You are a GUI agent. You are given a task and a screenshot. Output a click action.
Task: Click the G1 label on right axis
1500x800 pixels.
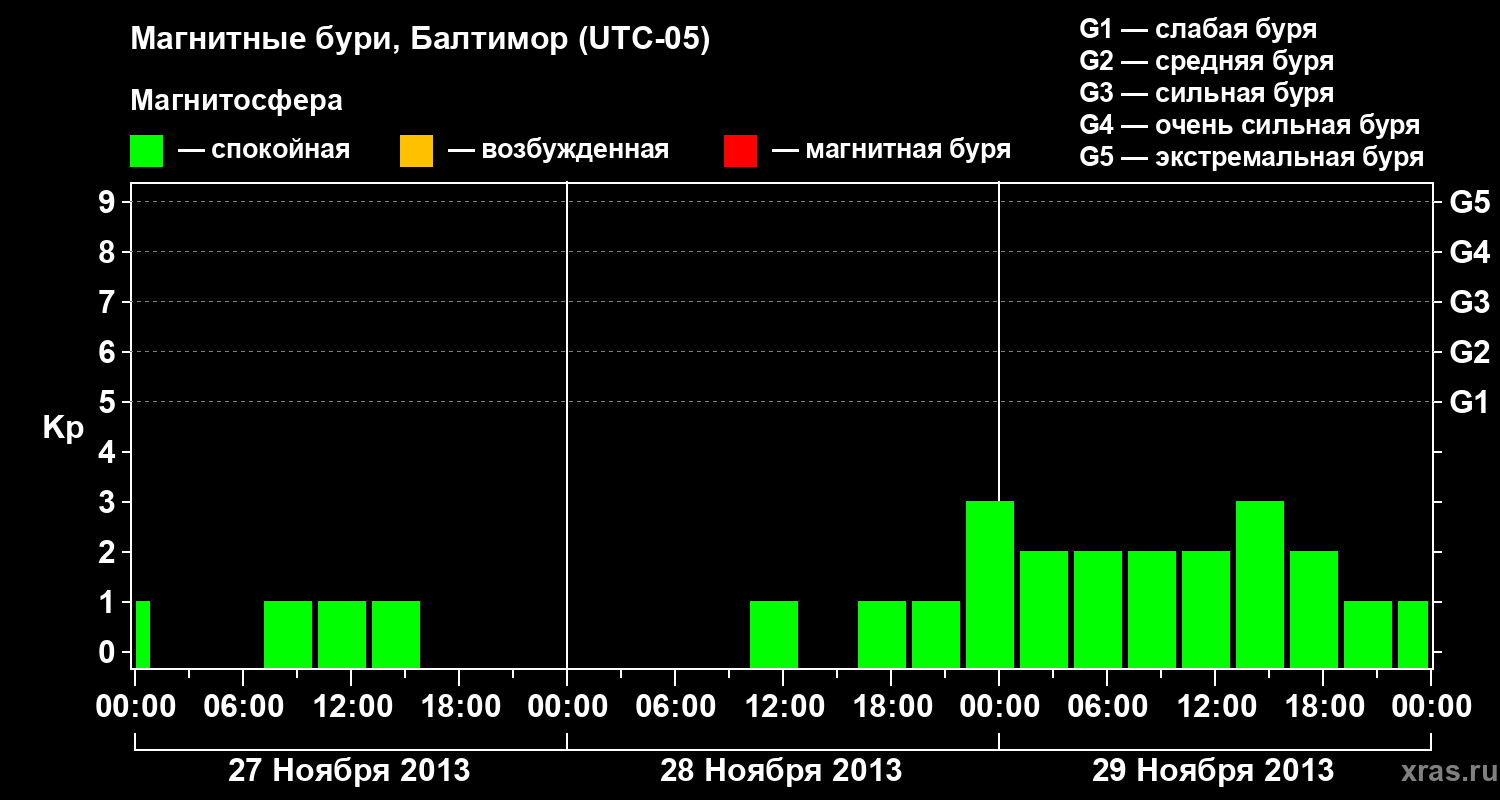coord(1470,402)
